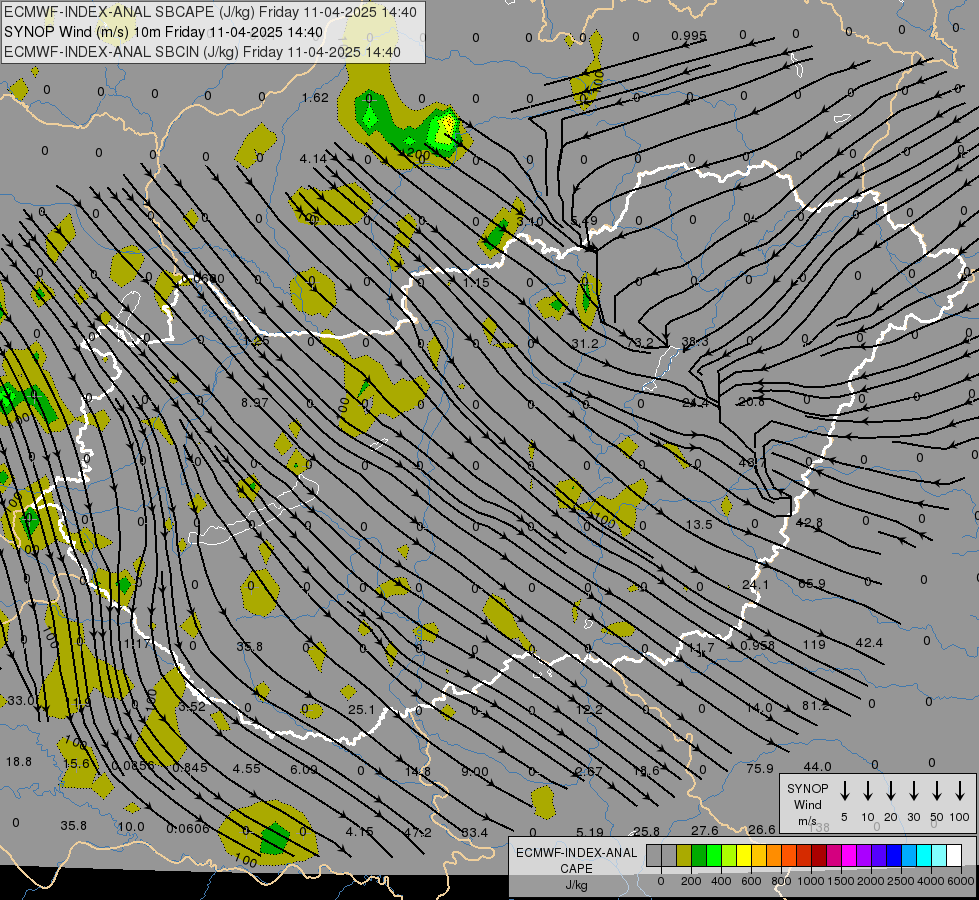Image resolution: width=979 pixels, height=900 pixels.
Task: Click the SYNOP Wind 10m title line
Action: tap(164, 32)
